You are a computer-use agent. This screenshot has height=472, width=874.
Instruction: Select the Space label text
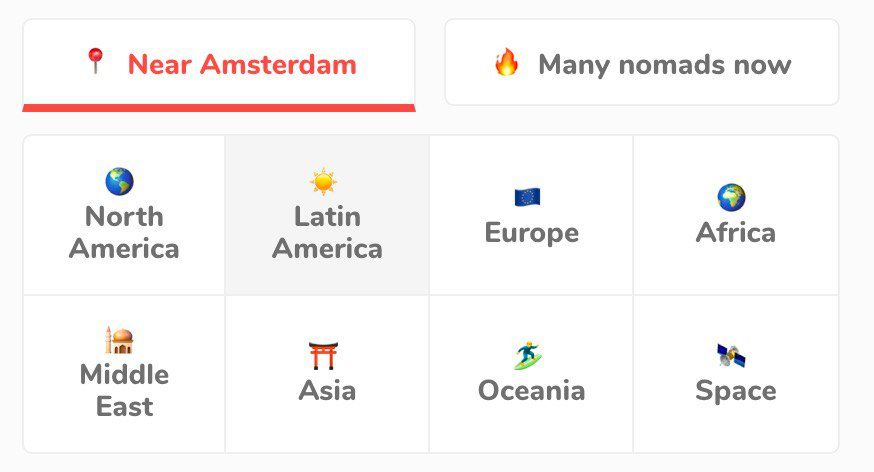(735, 390)
